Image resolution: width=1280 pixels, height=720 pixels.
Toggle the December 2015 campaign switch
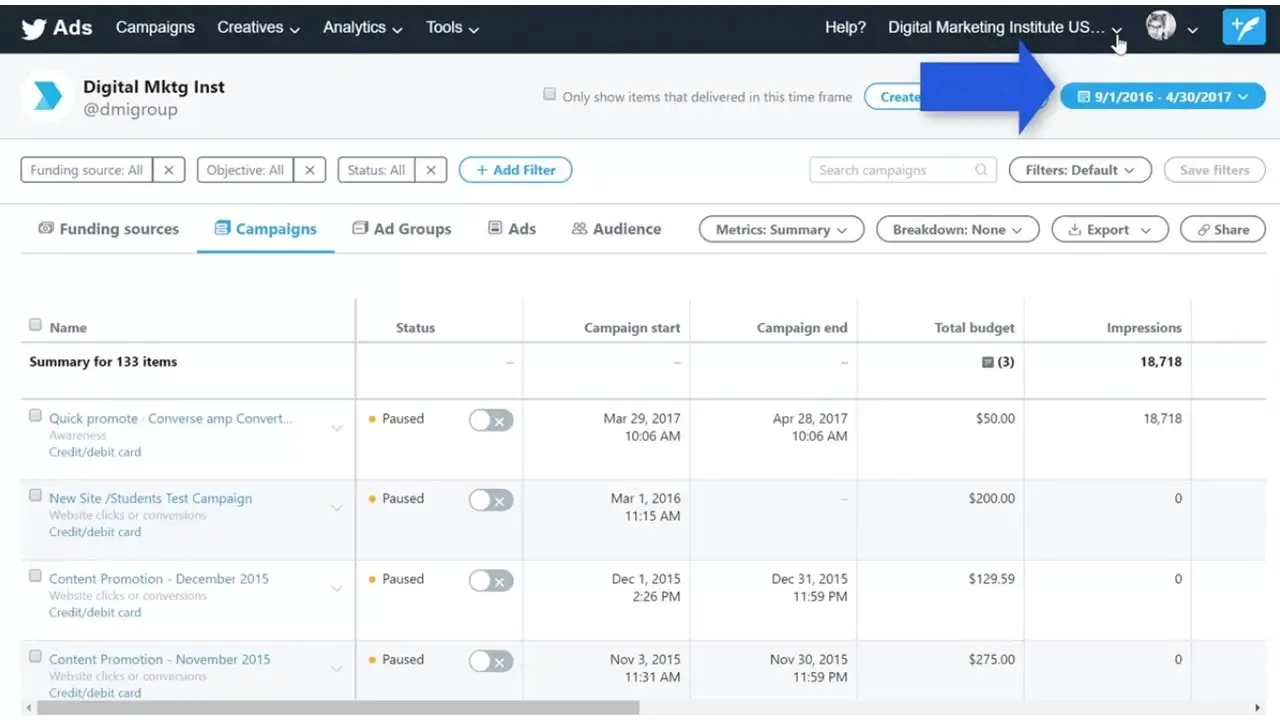click(x=491, y=580)
